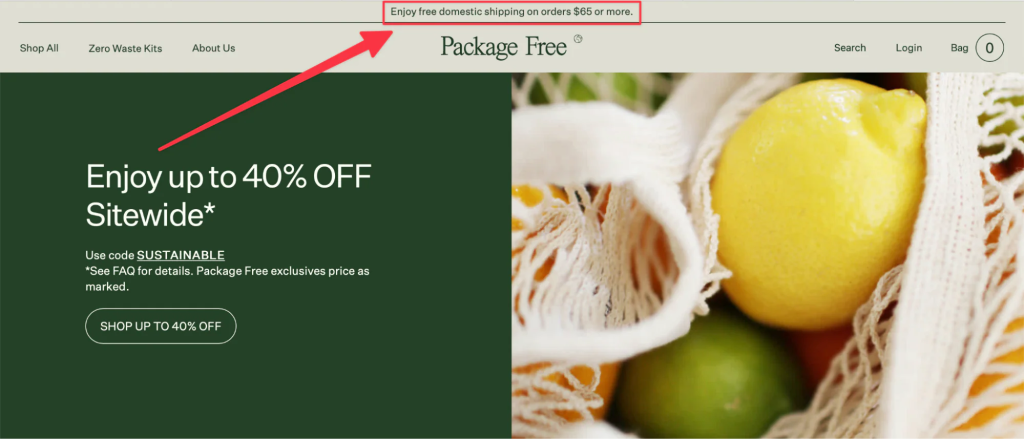Click the SUSTAINABLE promo code link

tap(181, 255)
